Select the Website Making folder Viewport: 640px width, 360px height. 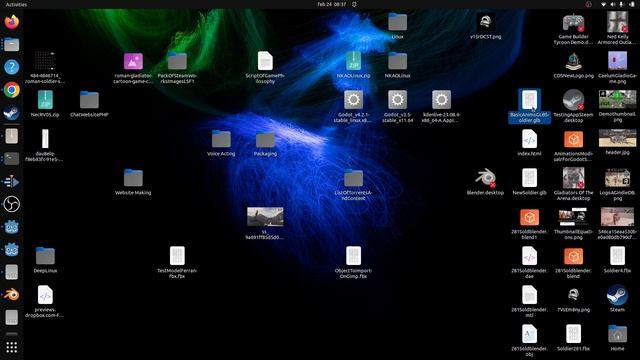tap(133, 182)
